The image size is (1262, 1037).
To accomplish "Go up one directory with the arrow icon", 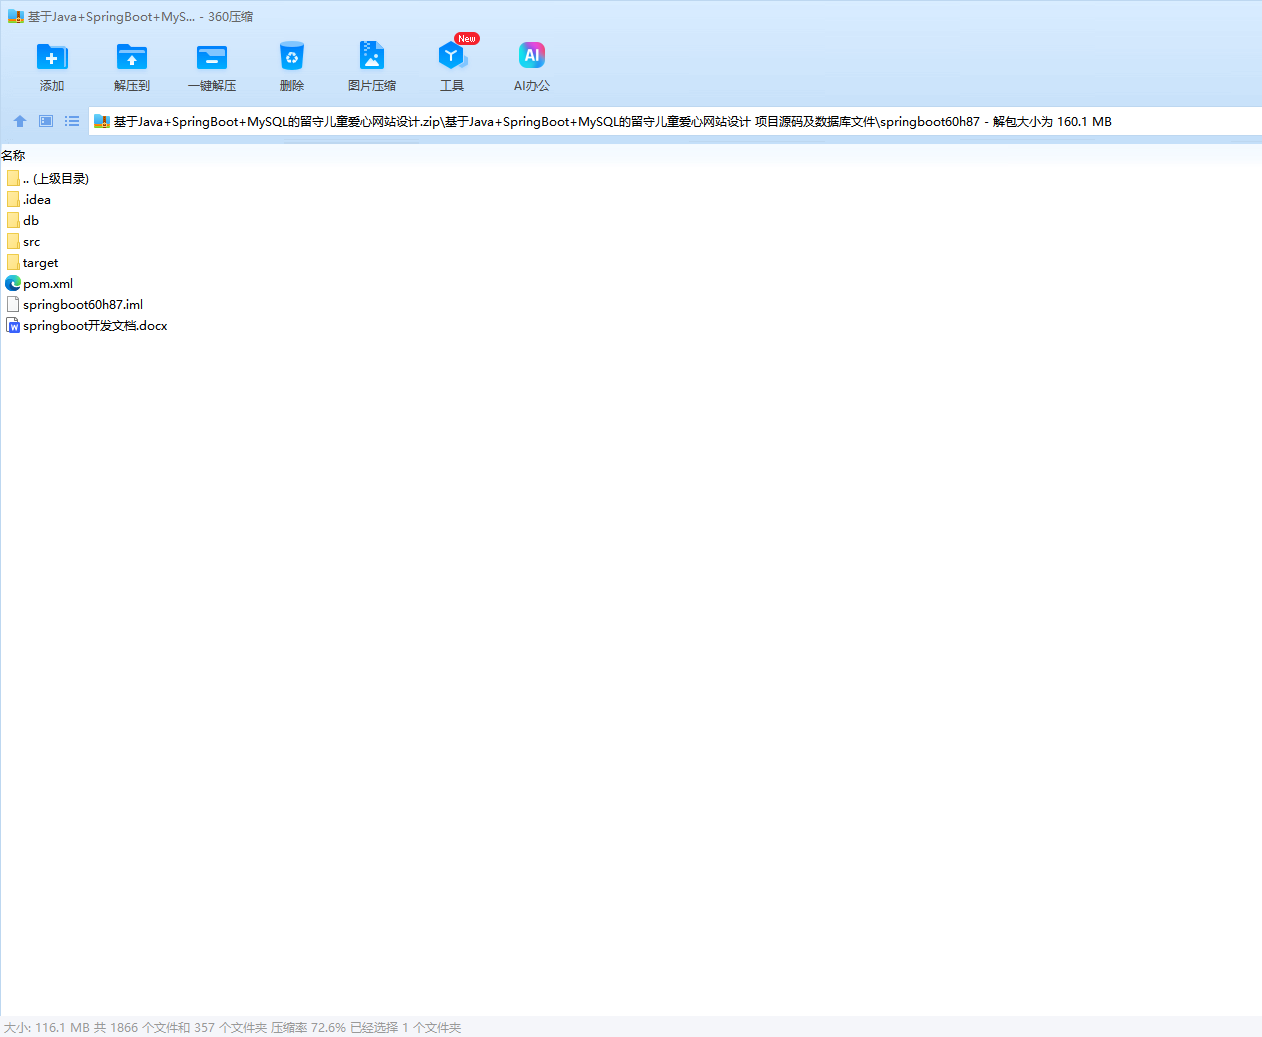I will [20, 121].
